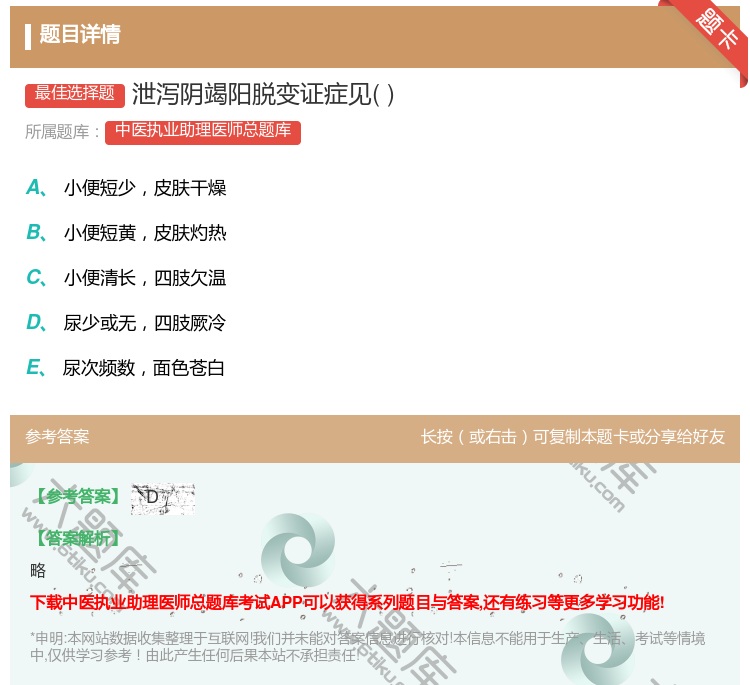This screenshot has height=685, width=750.
Task: Choose answer option letter E
Action: pos(35,368)
